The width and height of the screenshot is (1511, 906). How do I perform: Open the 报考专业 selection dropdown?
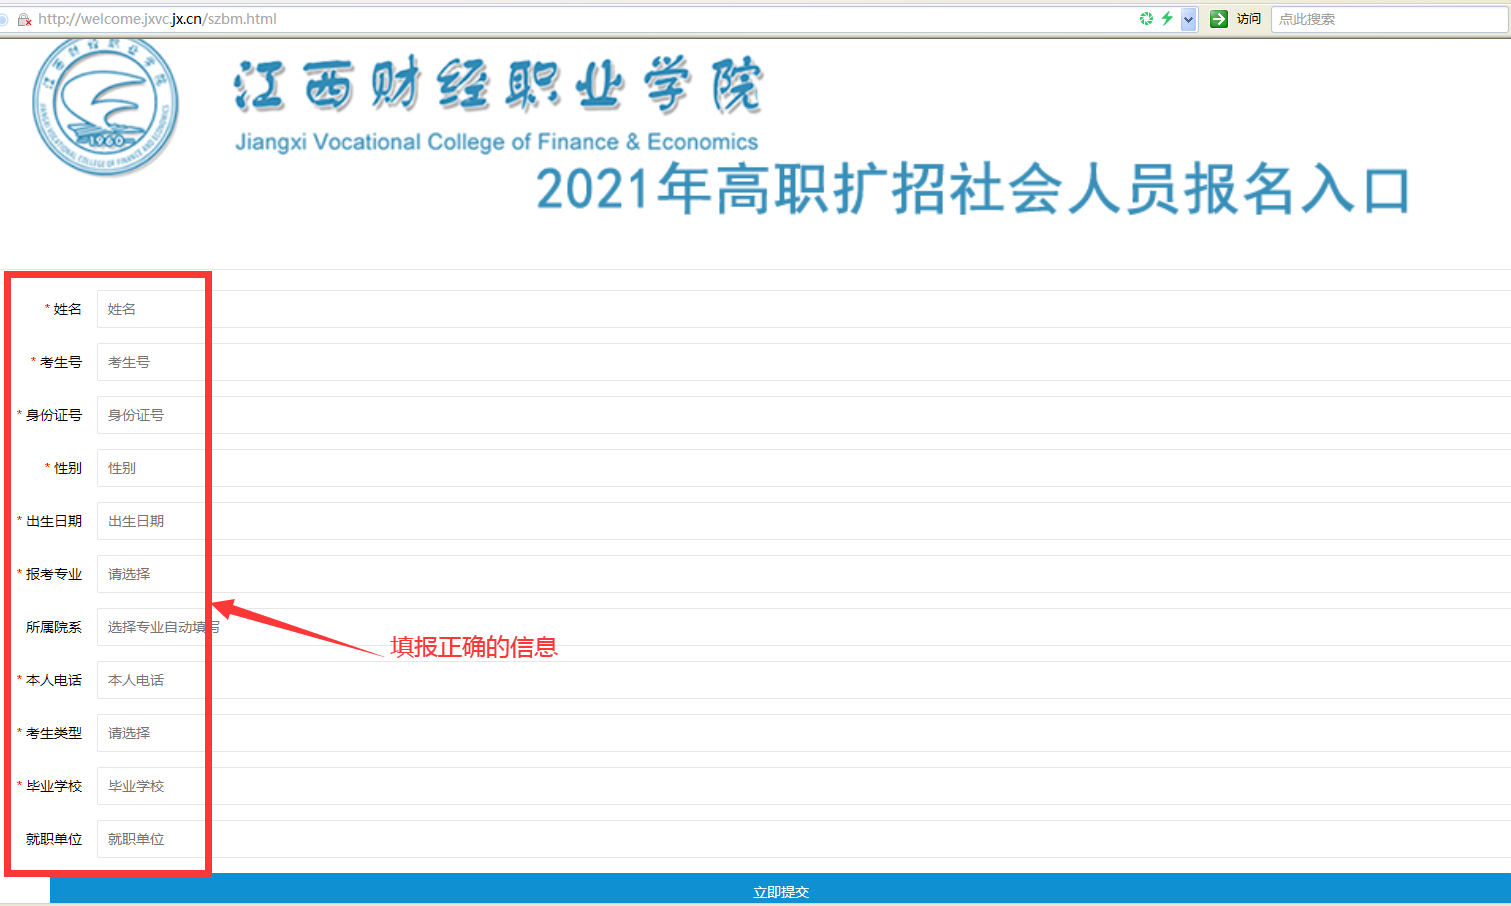[800, 574]
